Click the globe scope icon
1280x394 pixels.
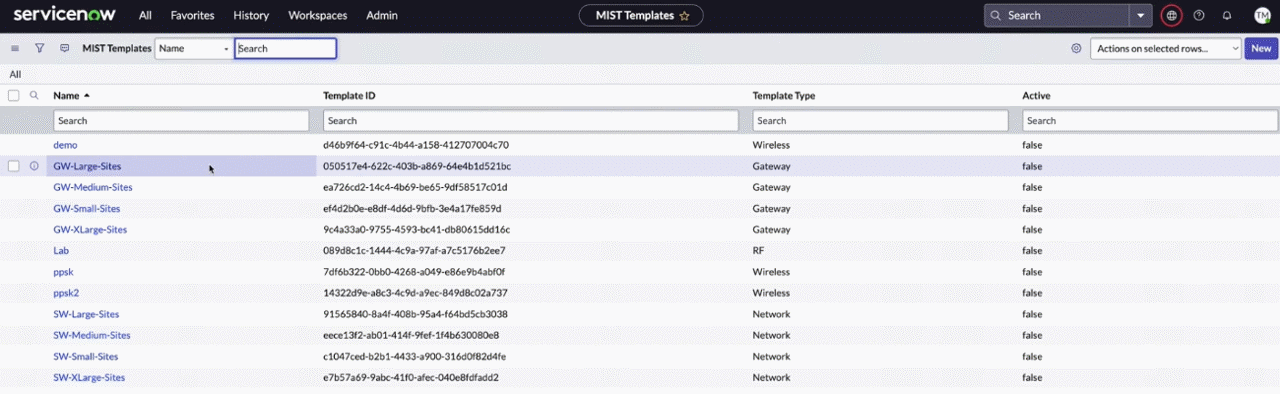click(x=1171, y=16)
